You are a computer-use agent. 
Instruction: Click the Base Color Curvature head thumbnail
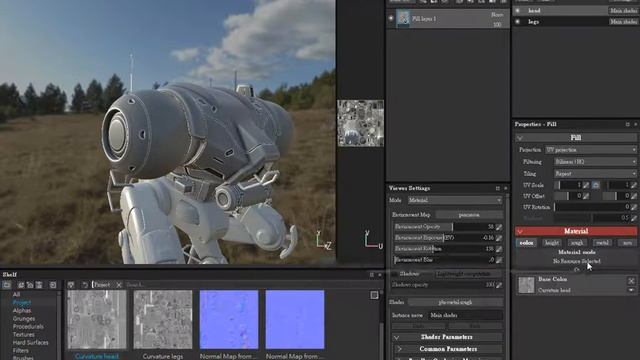coord(526,285)
